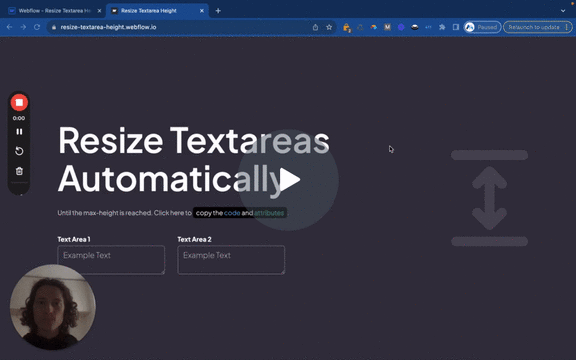
Task: Open the small blue dots extension icon
Action: pos(428,27)
